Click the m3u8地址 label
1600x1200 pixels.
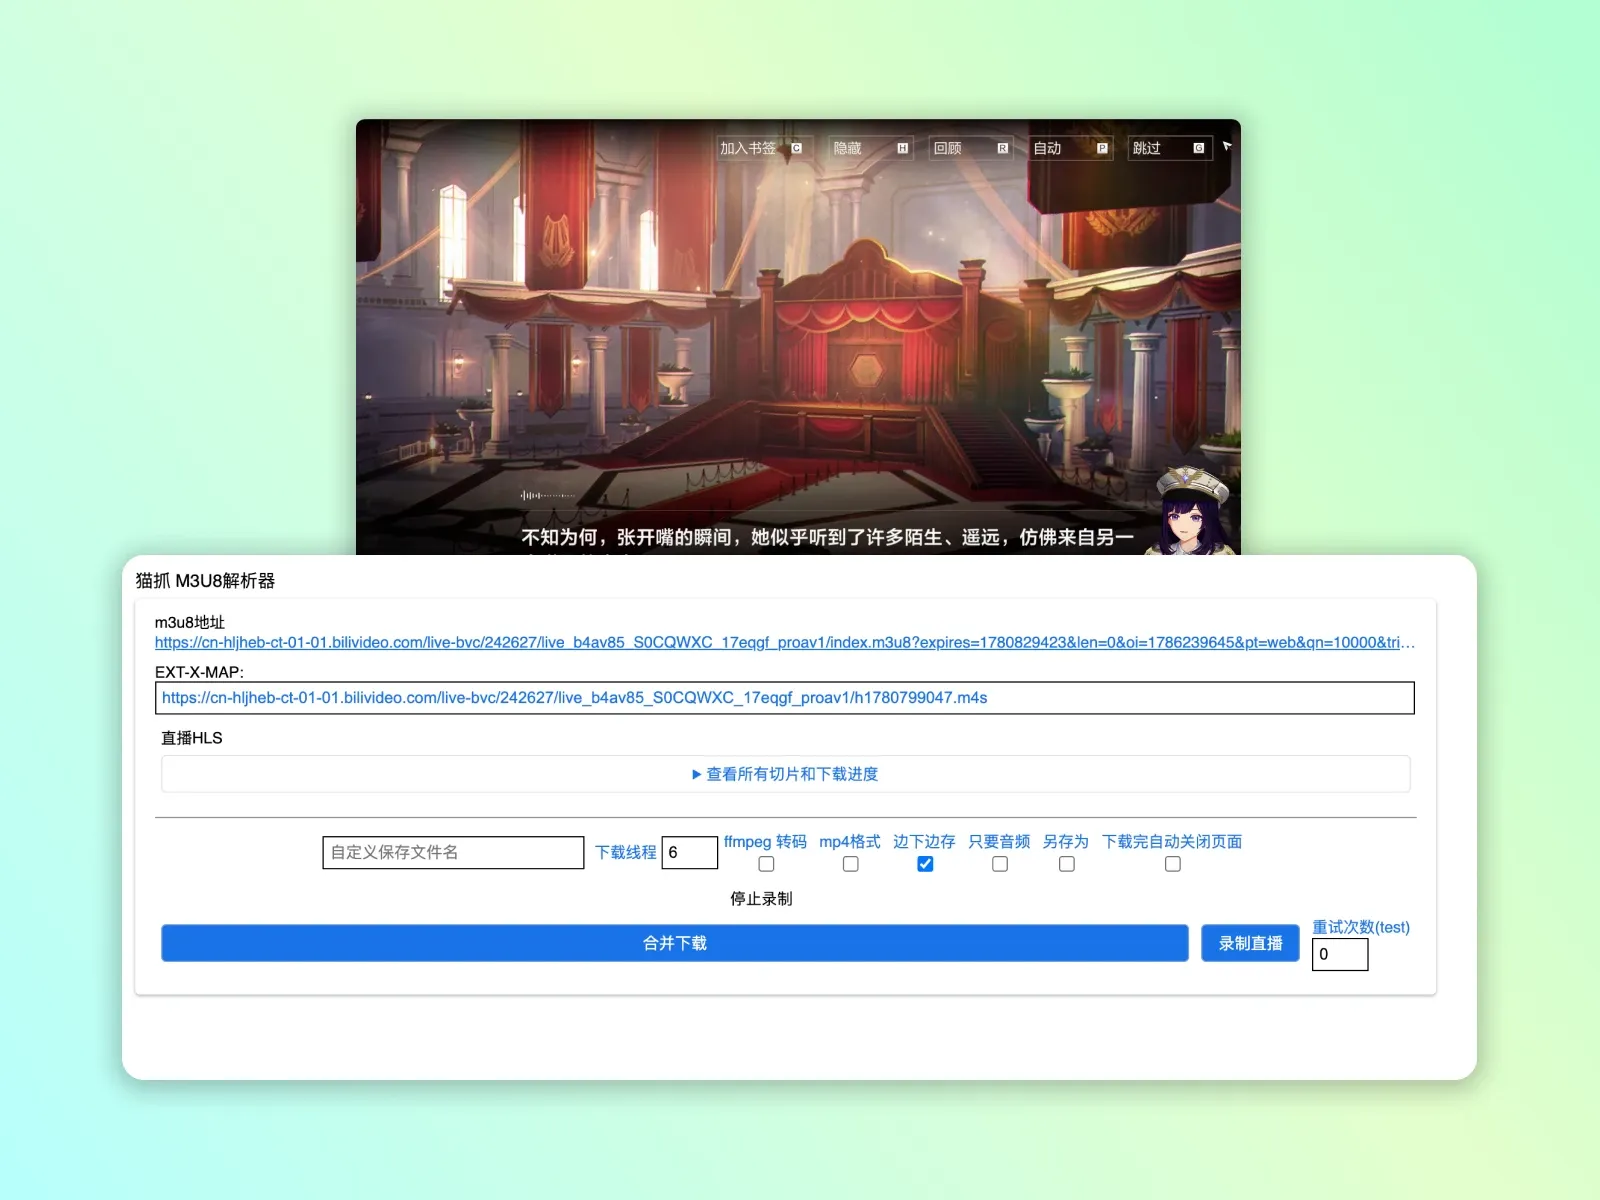point(190,622)
